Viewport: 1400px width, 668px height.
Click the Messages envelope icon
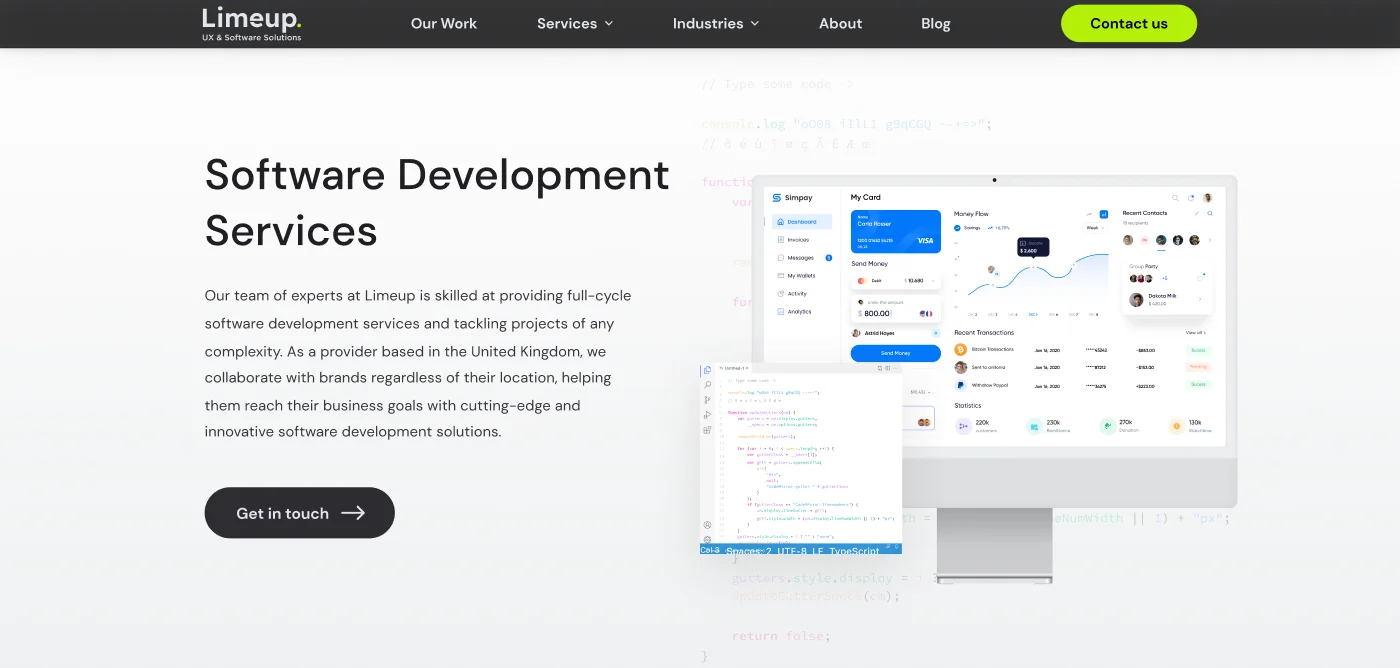[780, 258]
